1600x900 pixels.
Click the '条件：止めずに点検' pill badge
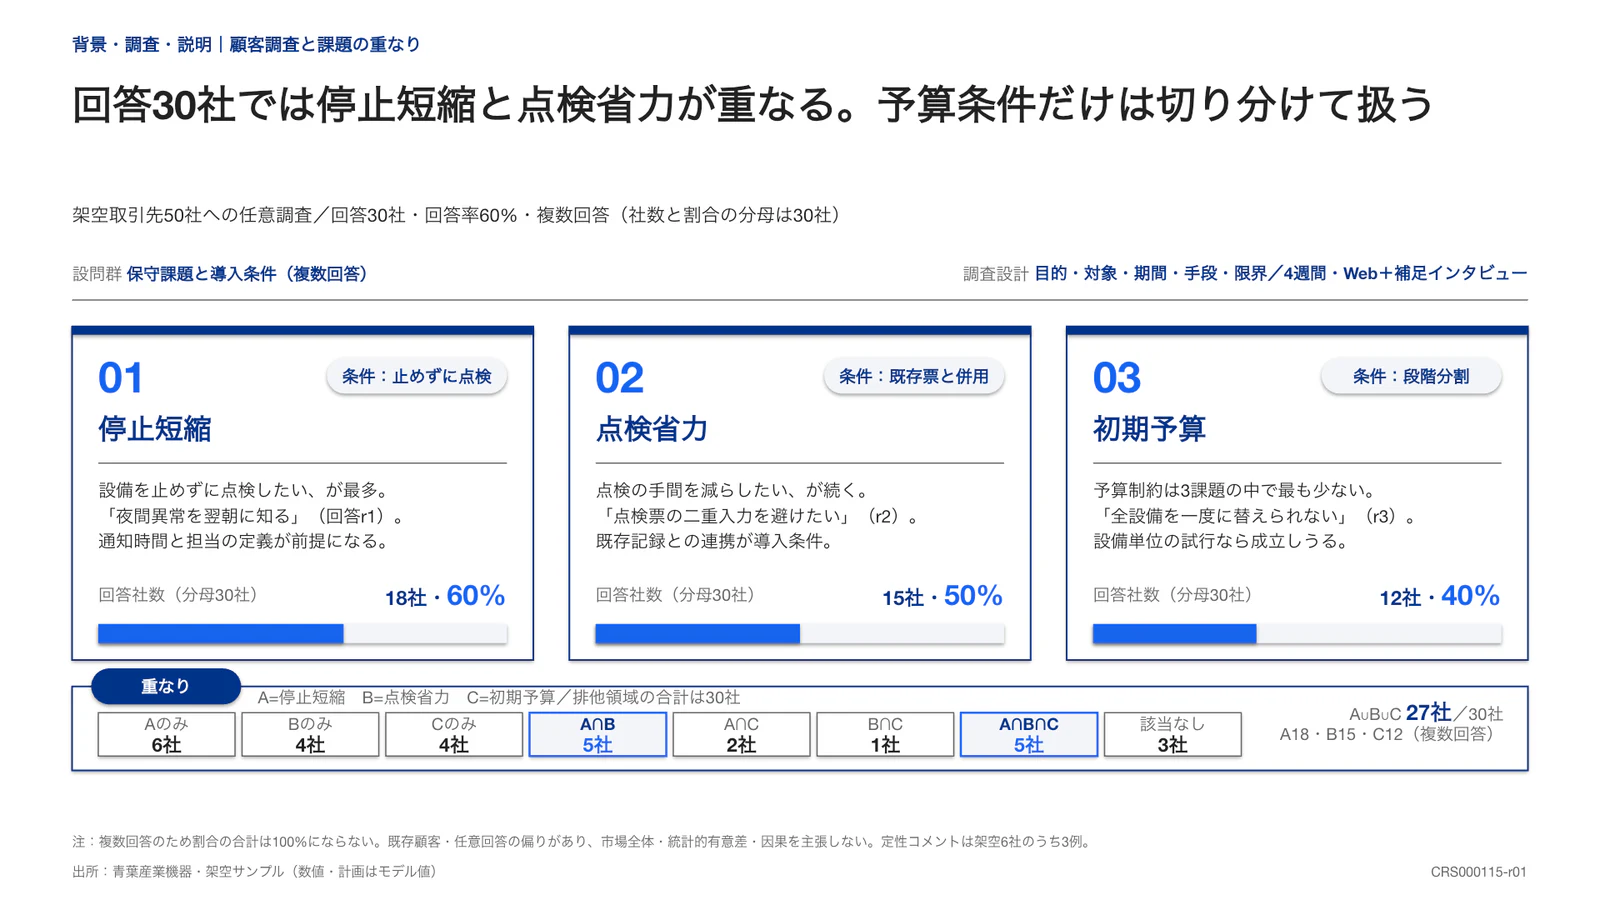416,376
